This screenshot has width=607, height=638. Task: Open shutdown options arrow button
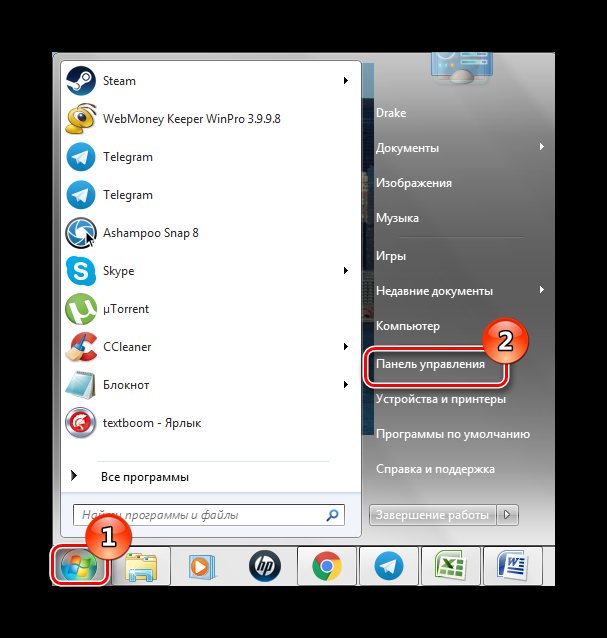[x=507, y=515]
